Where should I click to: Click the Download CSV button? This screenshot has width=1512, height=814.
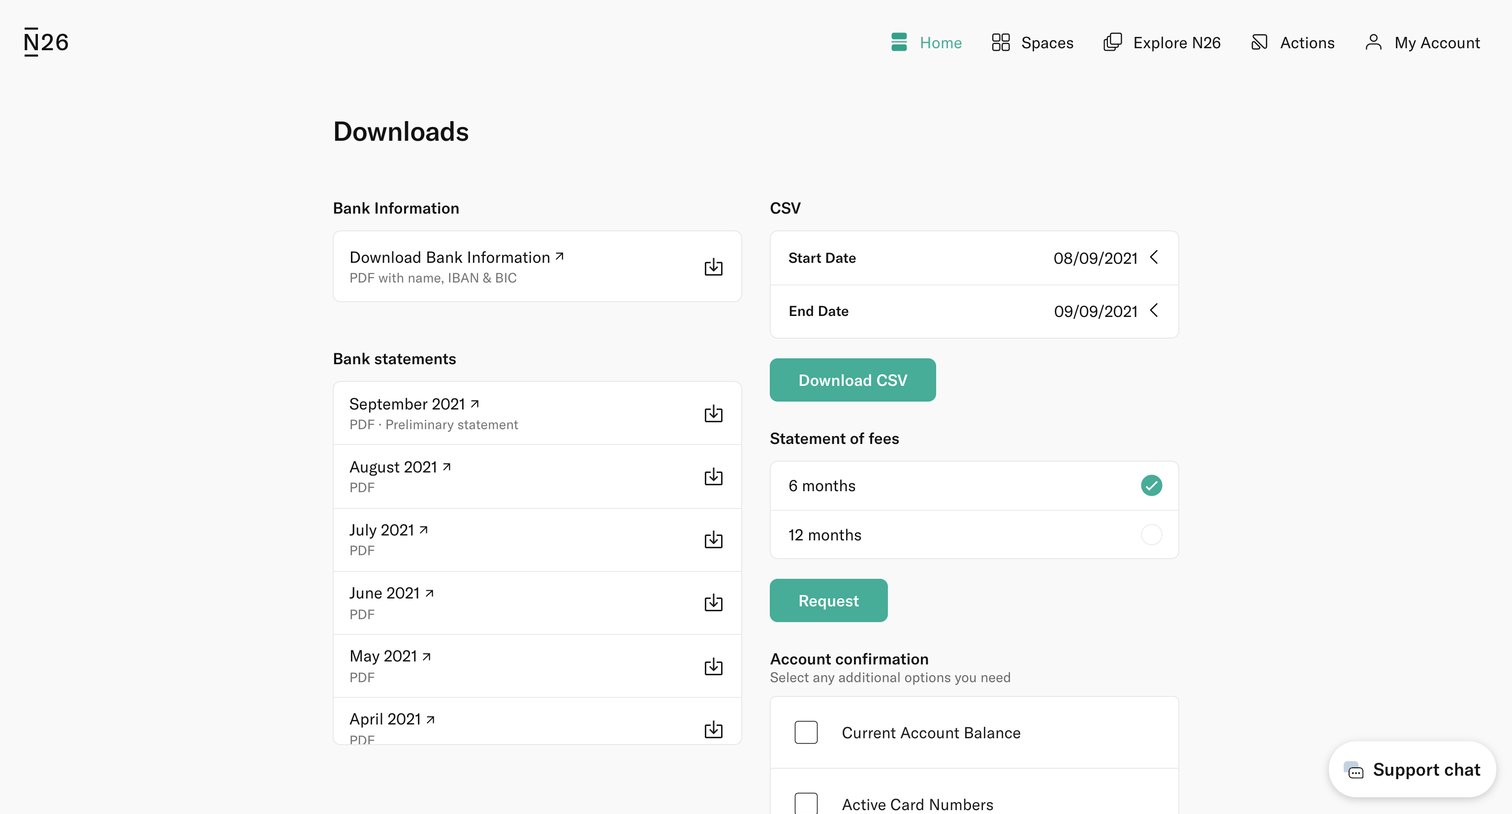click(x=853, y=380)
